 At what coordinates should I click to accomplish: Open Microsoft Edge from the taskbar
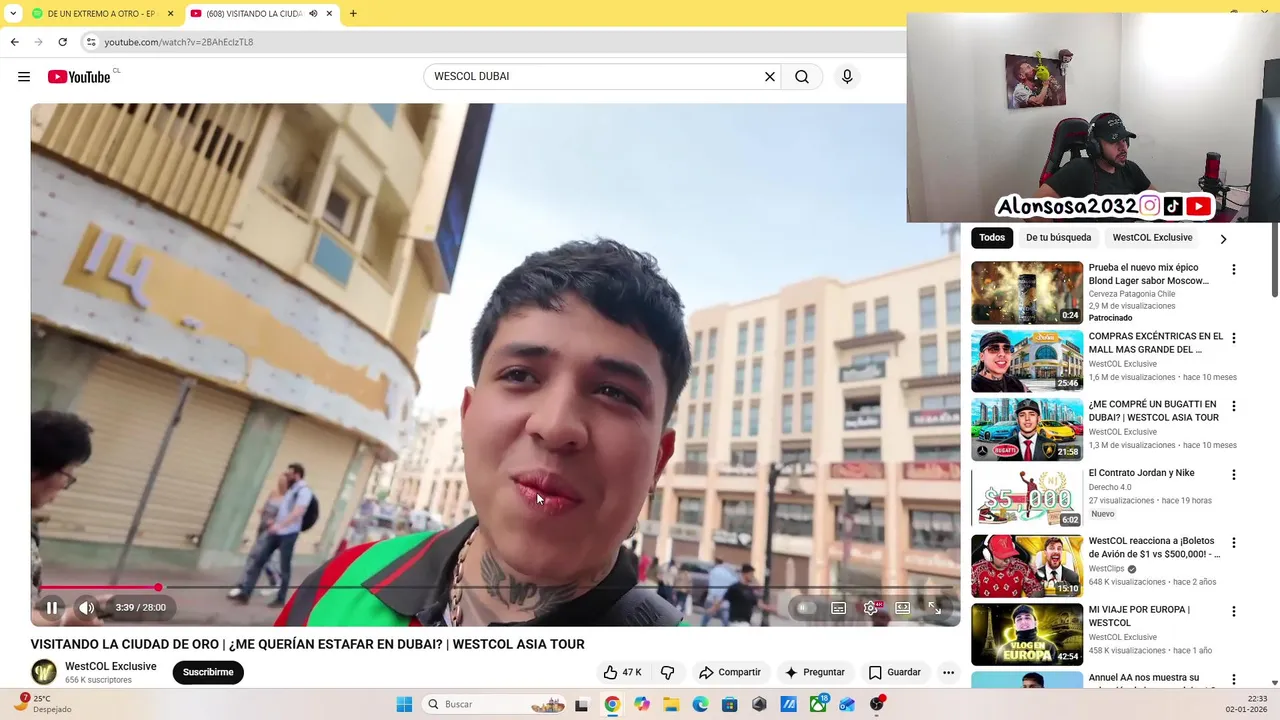(700, 704)
